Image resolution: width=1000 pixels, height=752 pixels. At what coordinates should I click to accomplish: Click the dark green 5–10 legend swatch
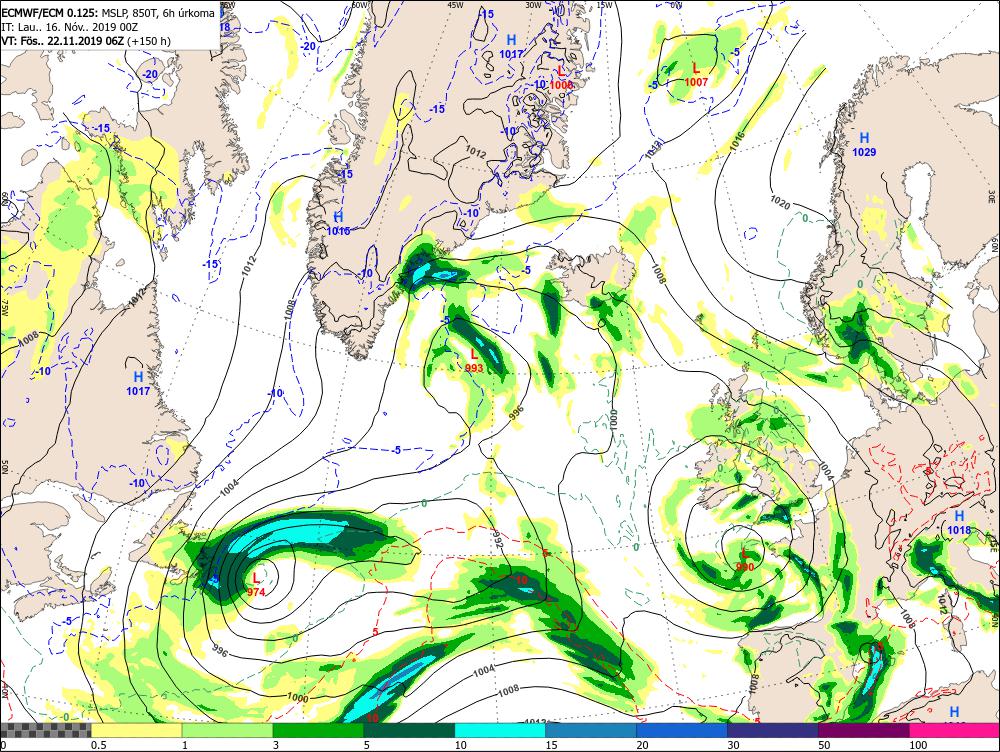pos(409,730)
